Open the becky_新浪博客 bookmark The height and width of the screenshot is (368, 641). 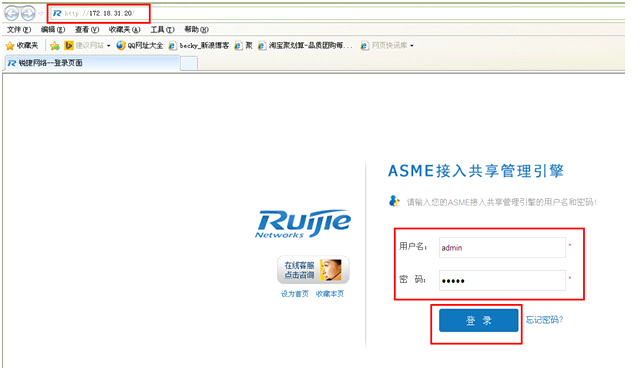(x=199, y=45)
